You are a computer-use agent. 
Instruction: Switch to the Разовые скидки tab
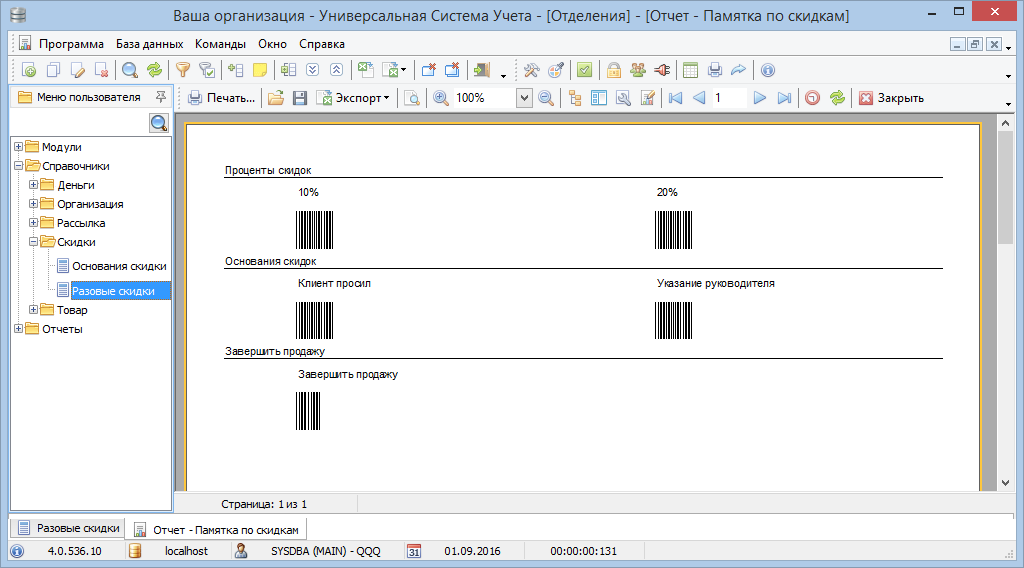click(x=67, y=528)
